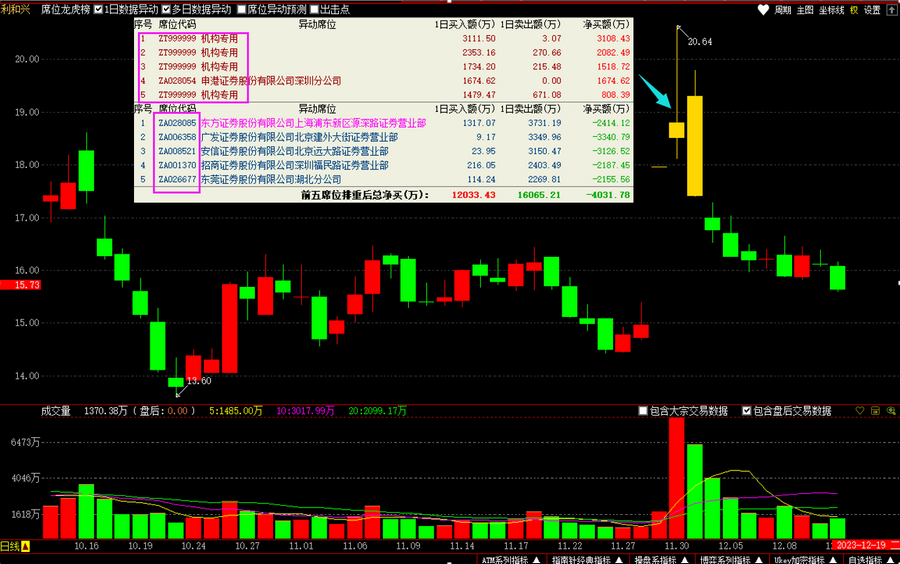Click the 招商证券 深圳福民路 seat row

point(383,165)
